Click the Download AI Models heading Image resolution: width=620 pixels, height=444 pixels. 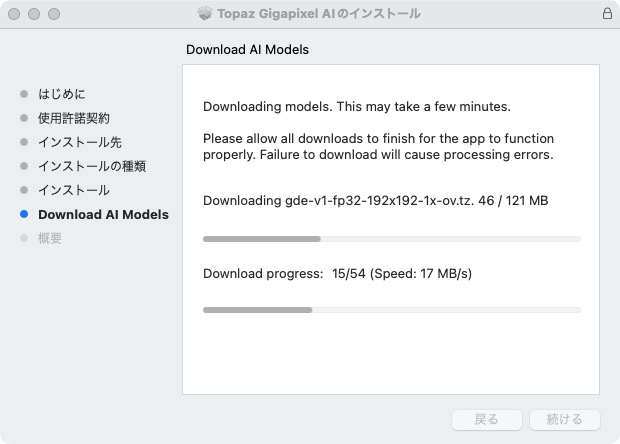pos(248,49)
